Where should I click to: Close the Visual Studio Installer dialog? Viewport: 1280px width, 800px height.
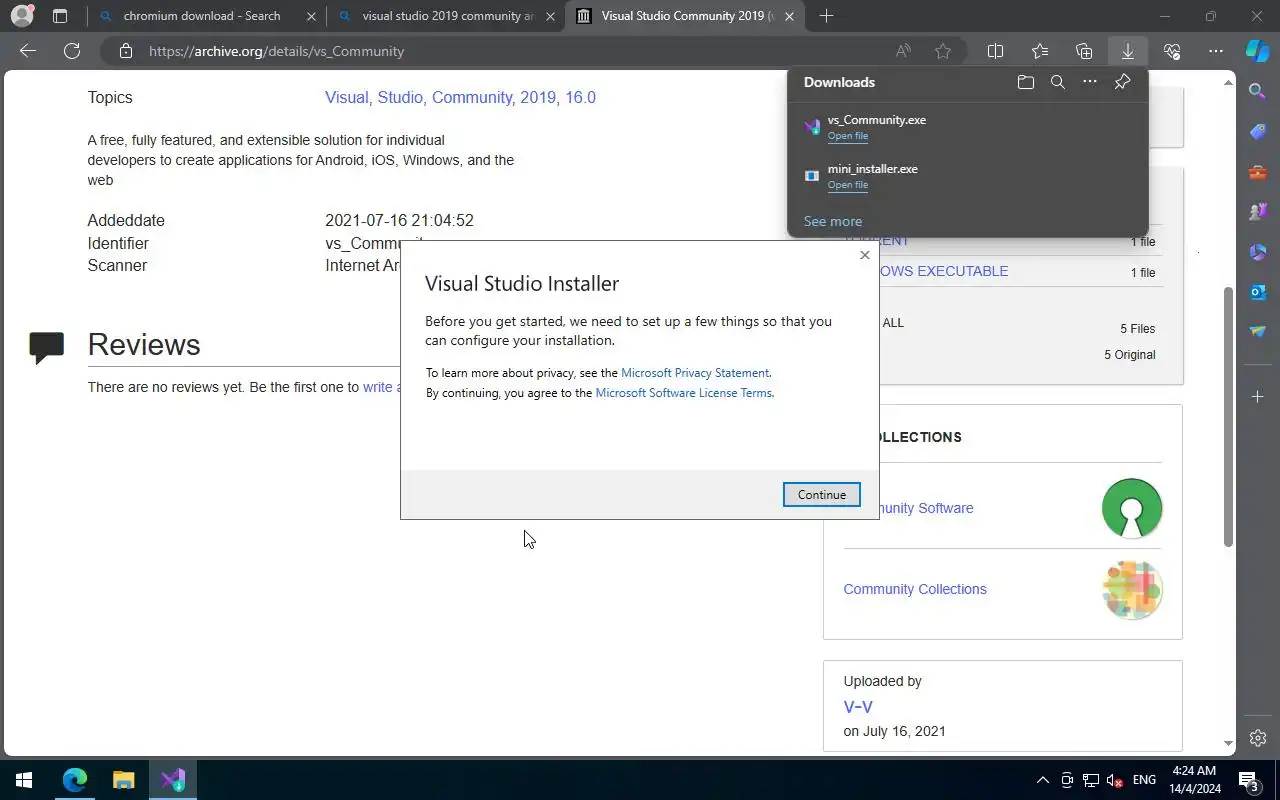(x=864, y=255)
